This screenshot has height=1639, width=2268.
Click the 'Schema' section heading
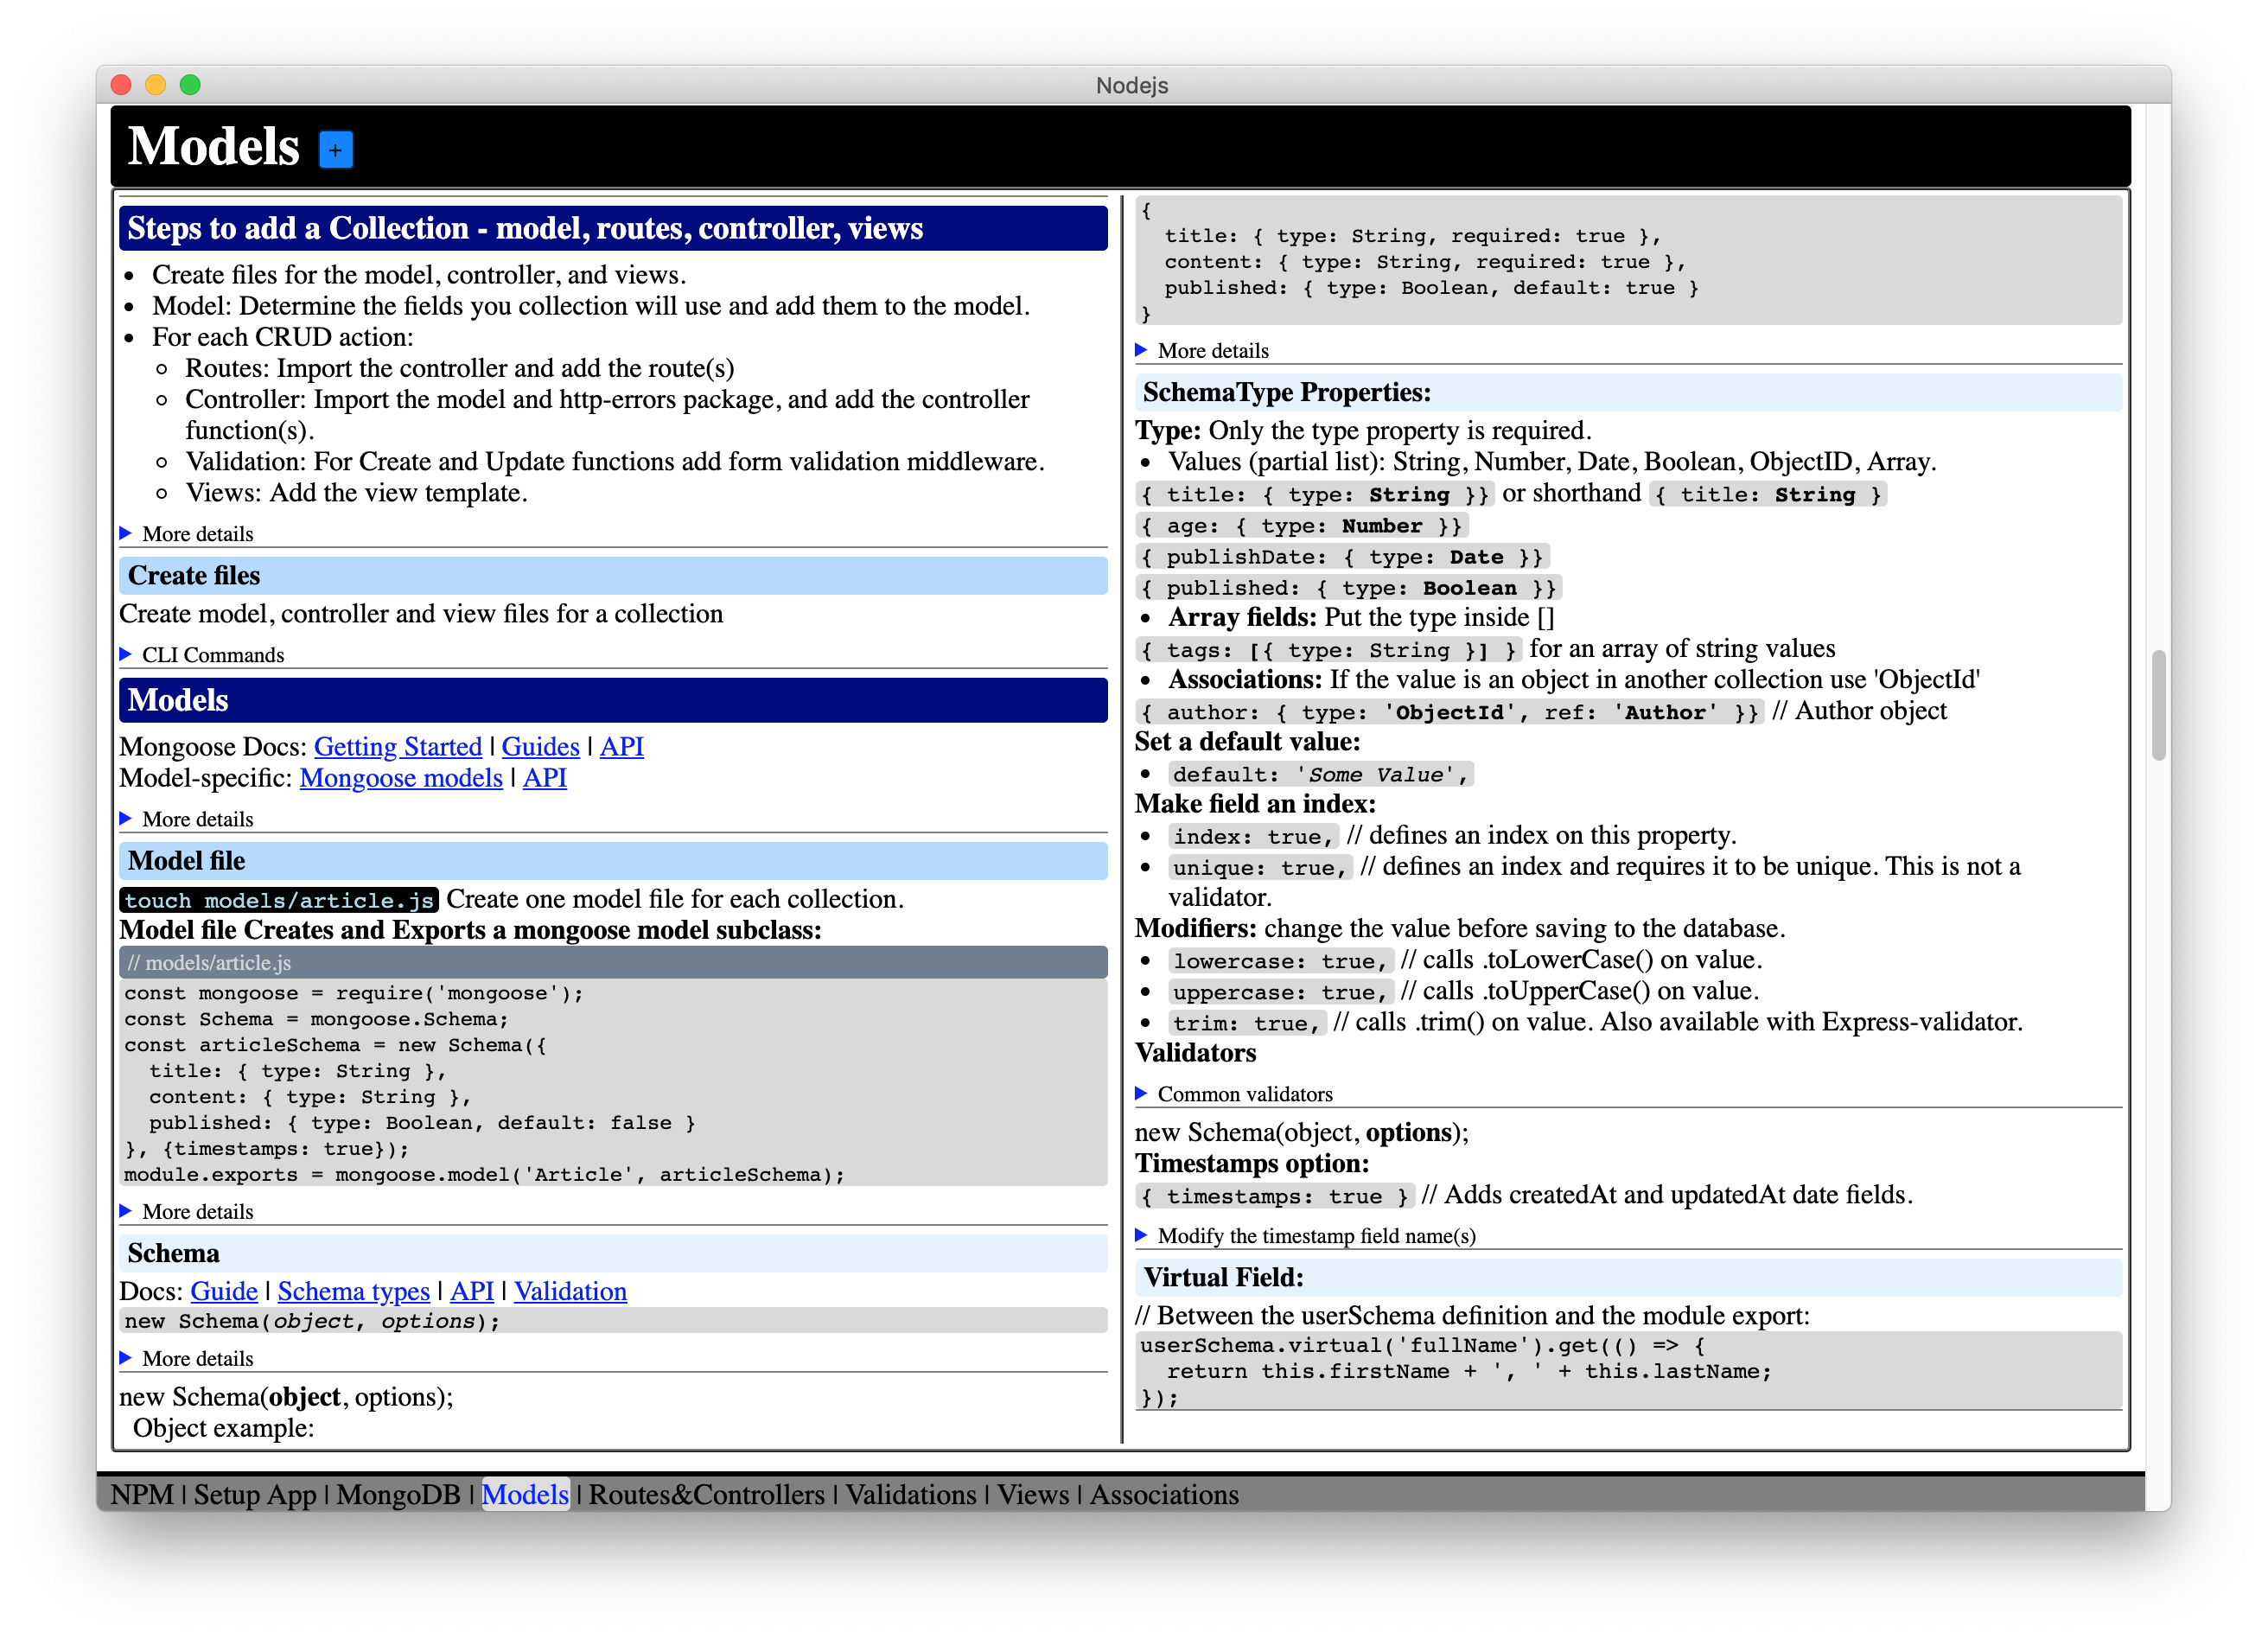point(613,1254)
